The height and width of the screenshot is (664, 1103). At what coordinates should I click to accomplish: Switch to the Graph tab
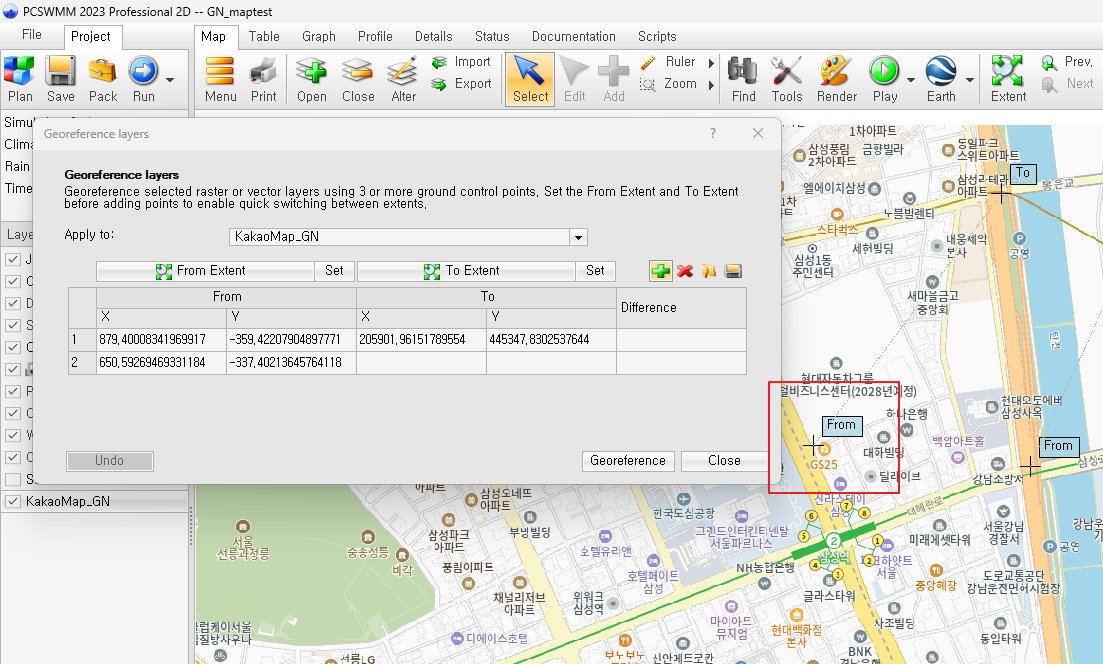tap(319, 37)
